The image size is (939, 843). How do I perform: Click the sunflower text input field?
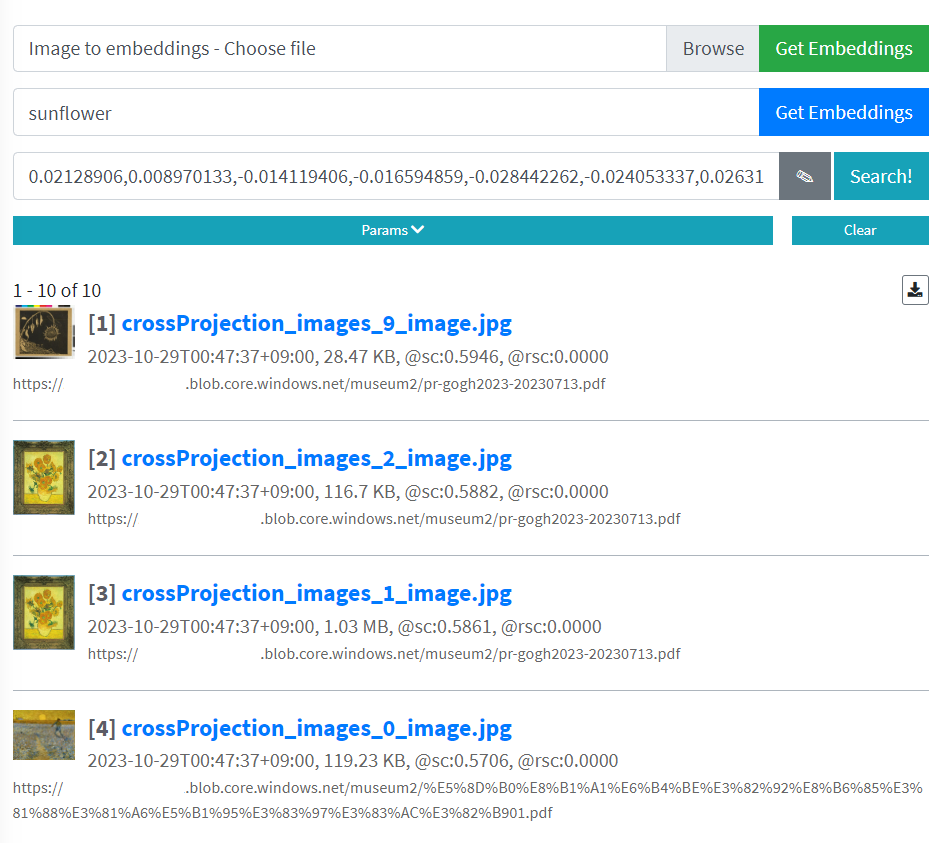(386, 113)
